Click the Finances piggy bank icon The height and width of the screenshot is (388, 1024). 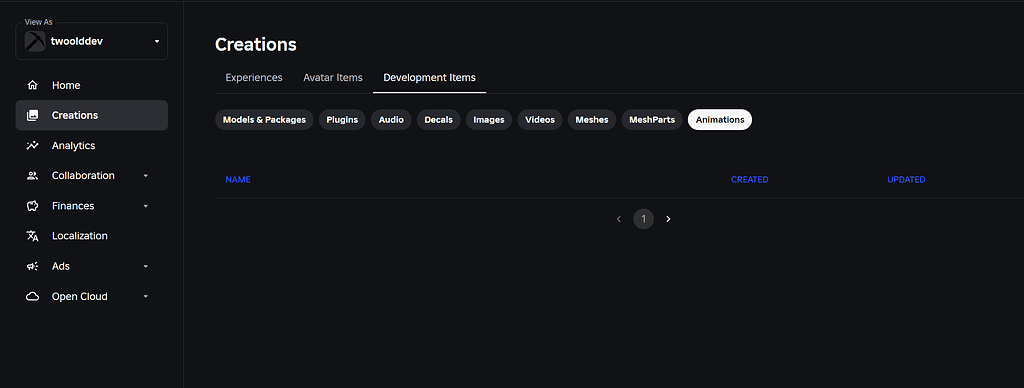pyautogui.click(x=32, y=206)
